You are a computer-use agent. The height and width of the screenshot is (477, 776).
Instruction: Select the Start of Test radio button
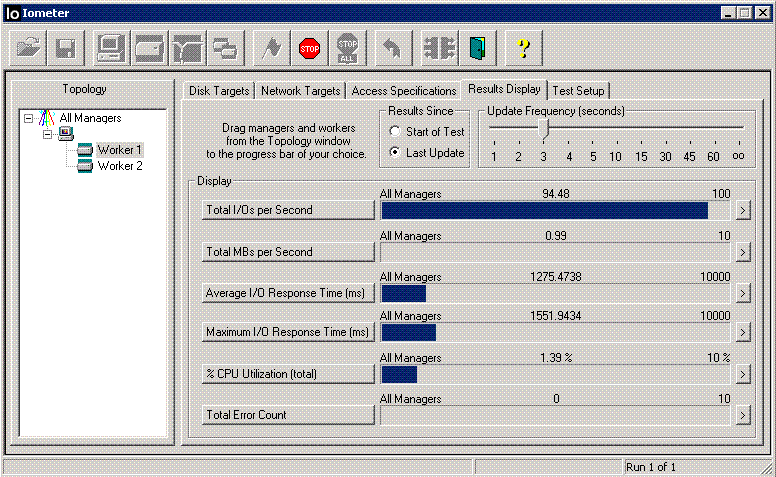(x=396, y=132)
